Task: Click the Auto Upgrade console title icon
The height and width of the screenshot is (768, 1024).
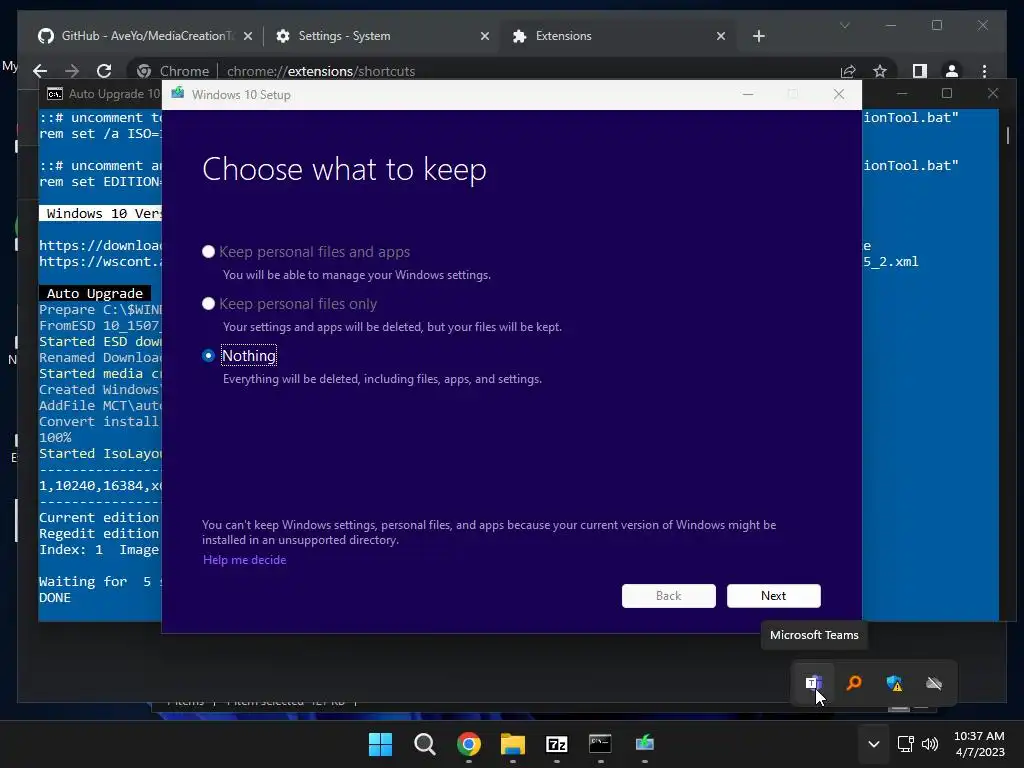Action: coord(55,94)
